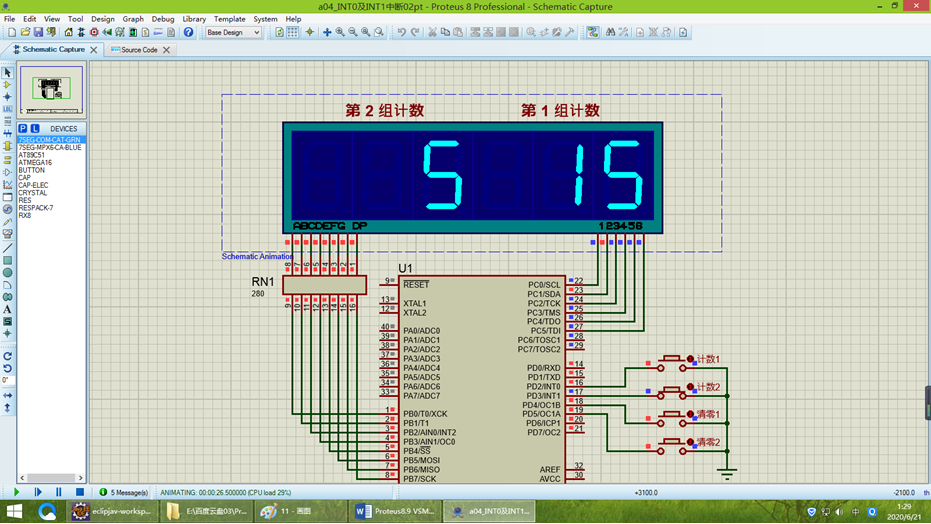
Task: Open the Word Proteus8.9 taskbar item
Action: click(395, 511)
